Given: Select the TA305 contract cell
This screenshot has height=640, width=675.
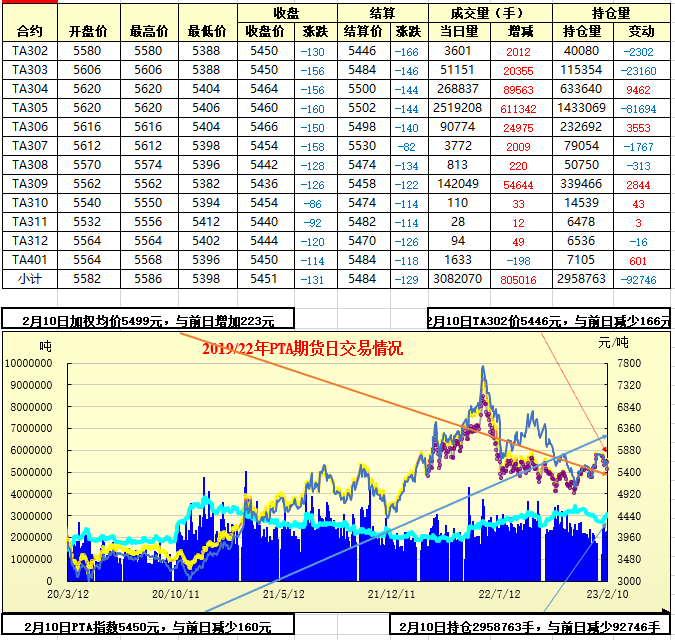Looking at the screenshot, I should (x=30, y=108).
